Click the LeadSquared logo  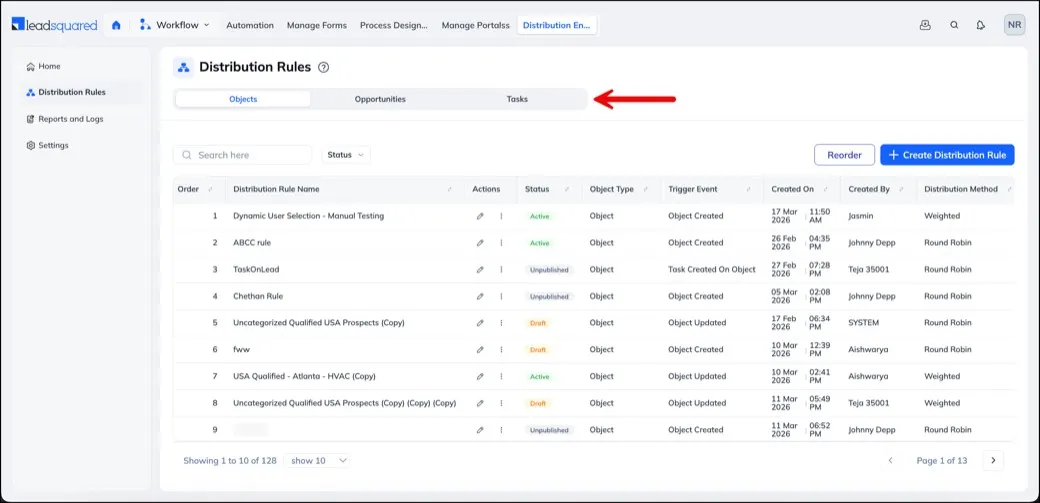point(54,25)
